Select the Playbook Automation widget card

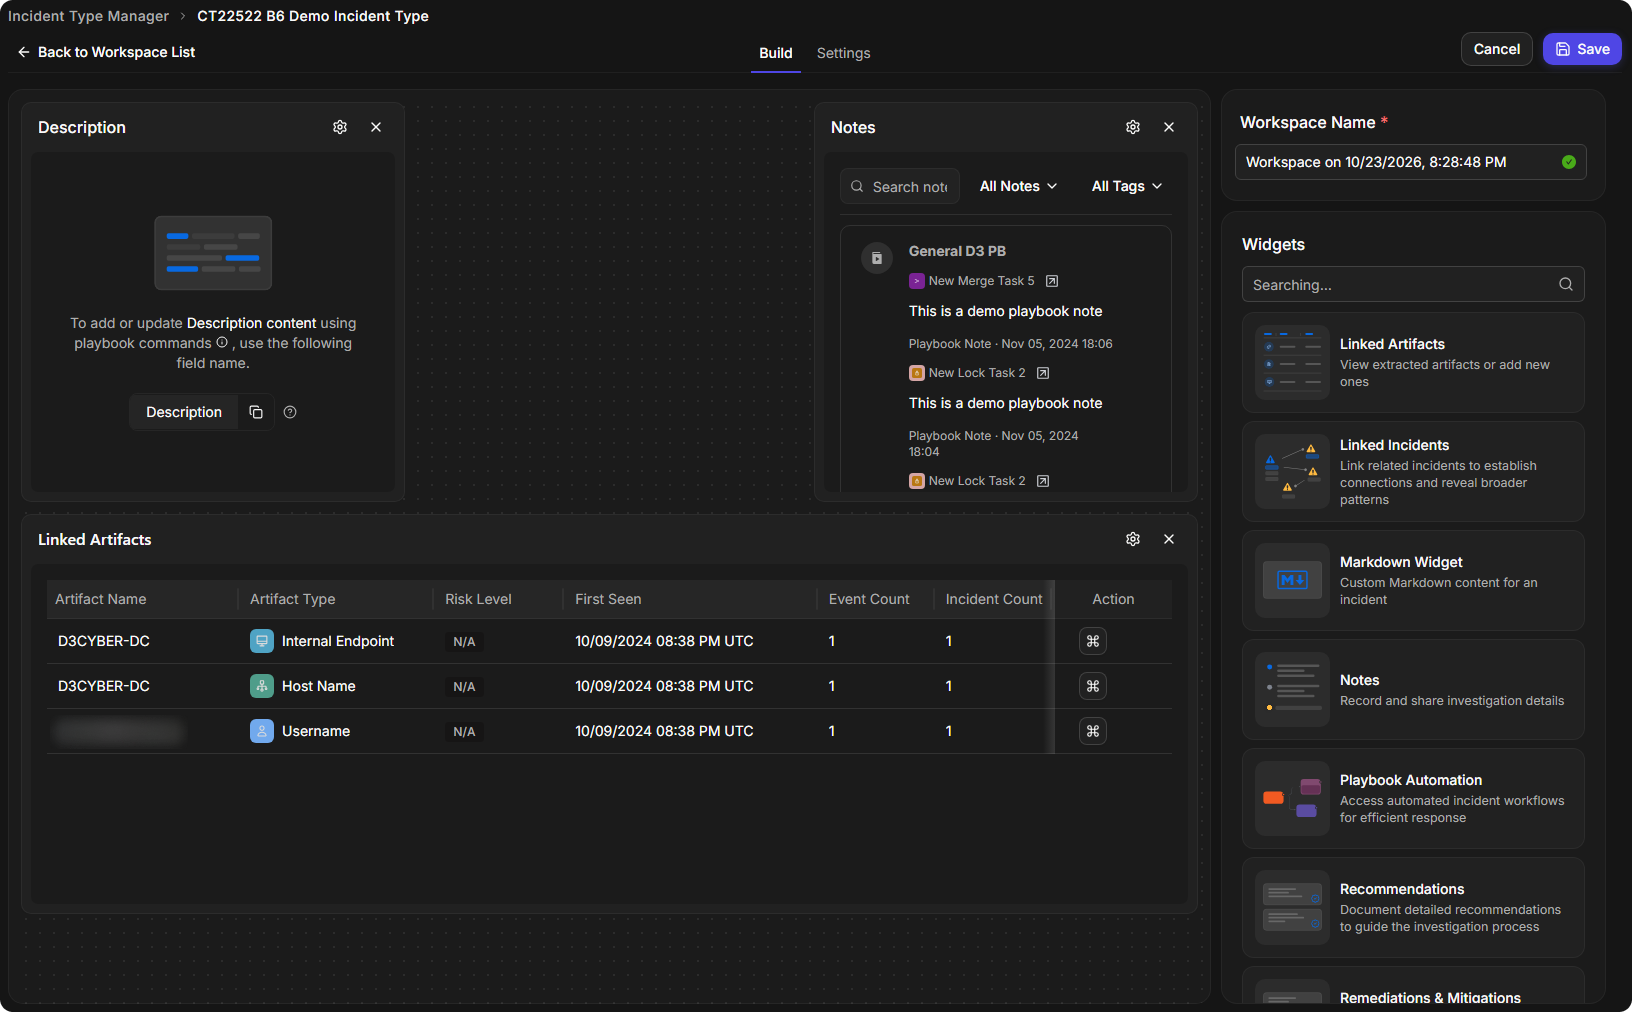pos(1413,798)
